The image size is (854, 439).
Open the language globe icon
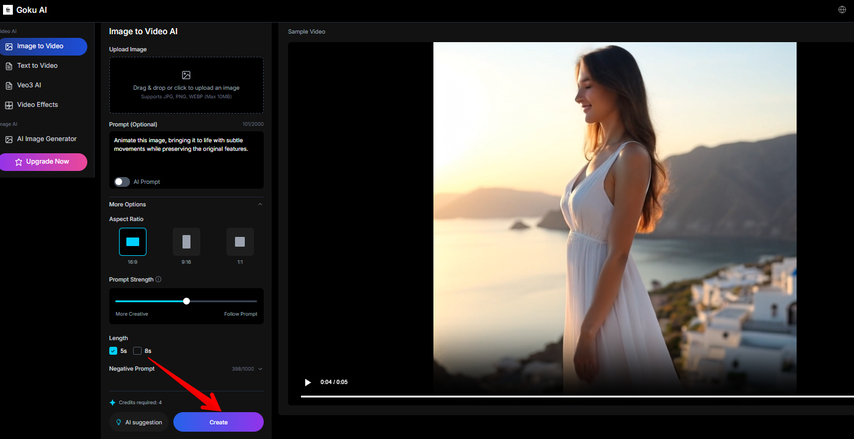coord(842,10)
